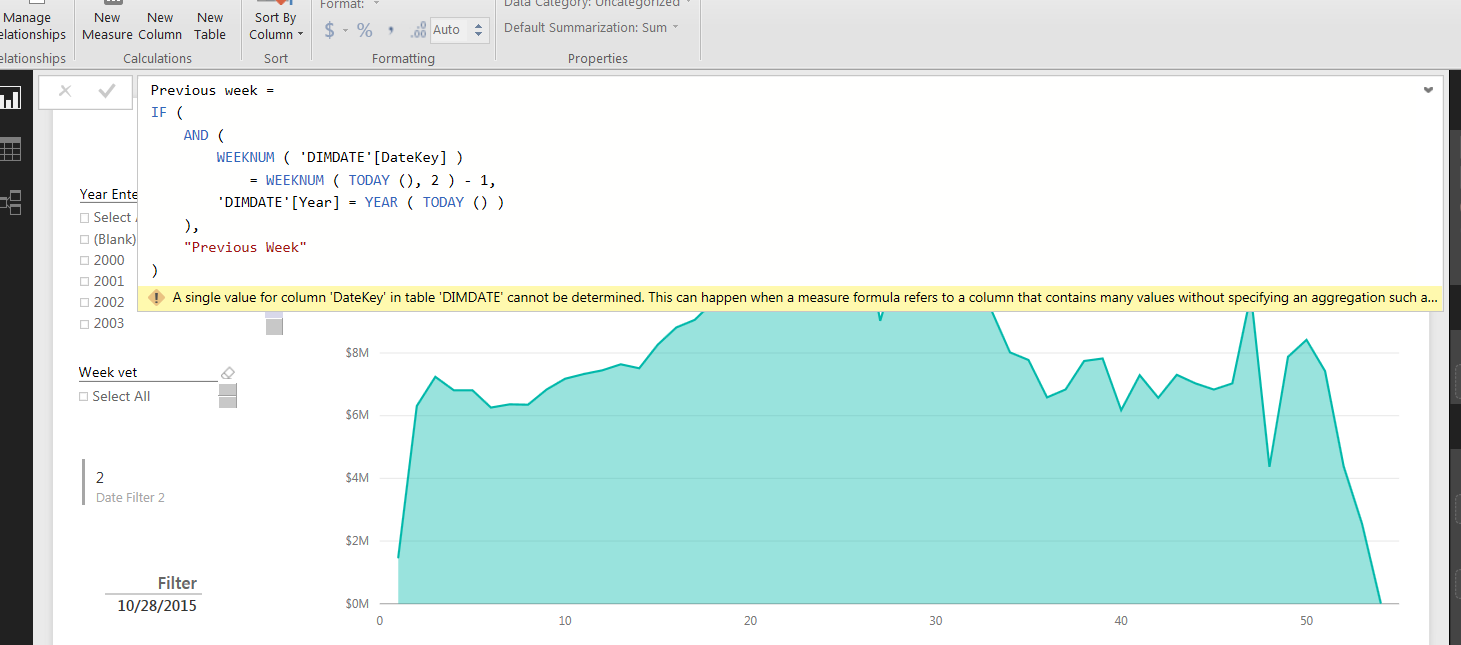This screenshot has width=1461, height=645.
Task: Open the Report view in left sidebar
Action: tap(11, 98)
